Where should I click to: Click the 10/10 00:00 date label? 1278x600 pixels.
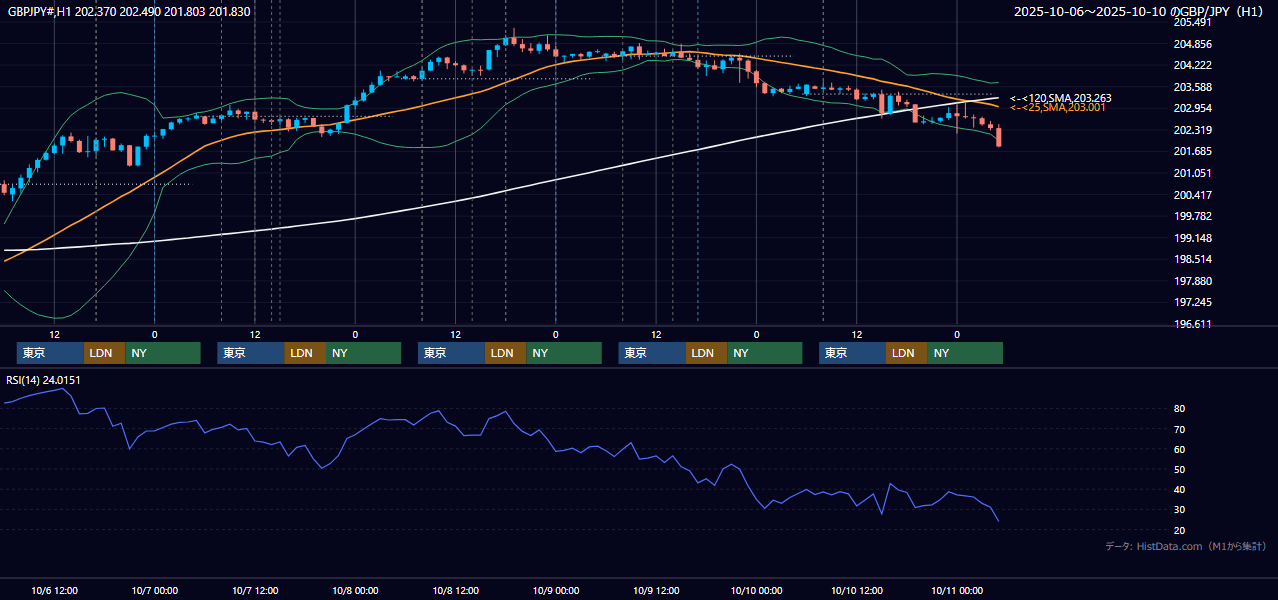[756, 590]
